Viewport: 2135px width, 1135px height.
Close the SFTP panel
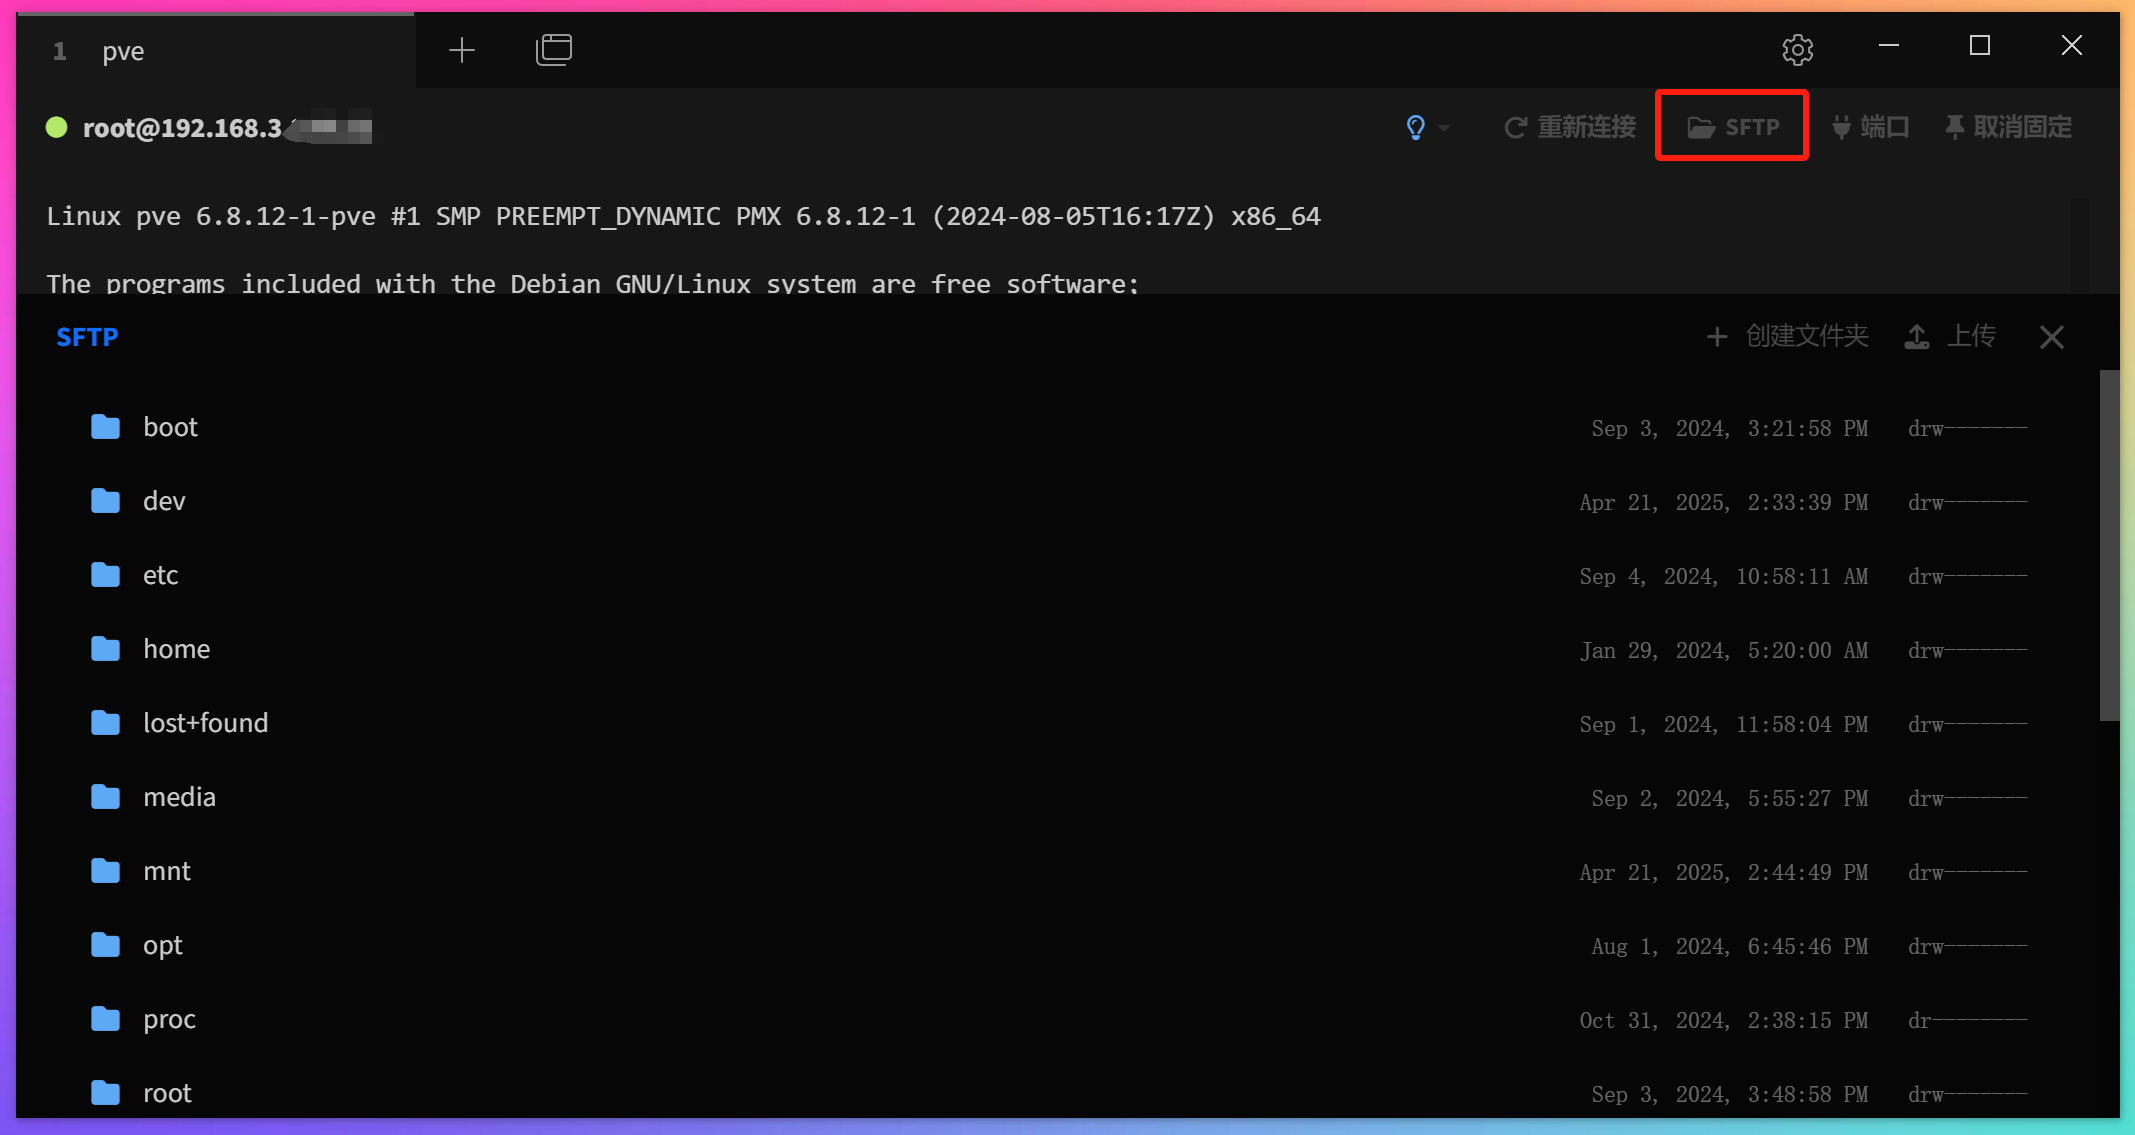(x=2051, y=337)
